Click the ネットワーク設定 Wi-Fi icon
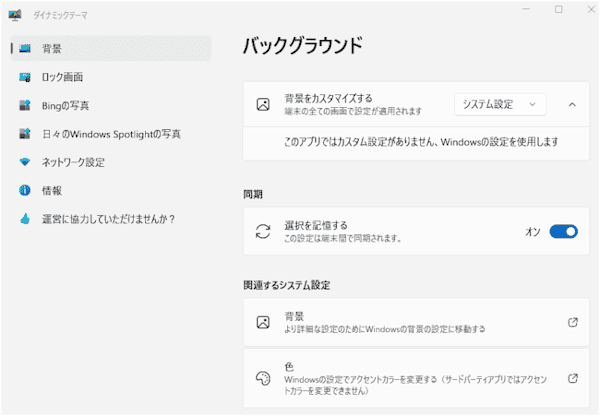The width and height of the screenshot is (600, 416). 25,162
